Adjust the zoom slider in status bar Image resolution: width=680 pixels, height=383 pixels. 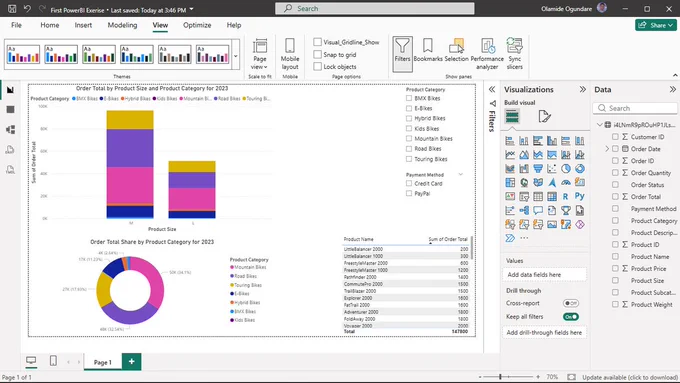coord(500,377)
